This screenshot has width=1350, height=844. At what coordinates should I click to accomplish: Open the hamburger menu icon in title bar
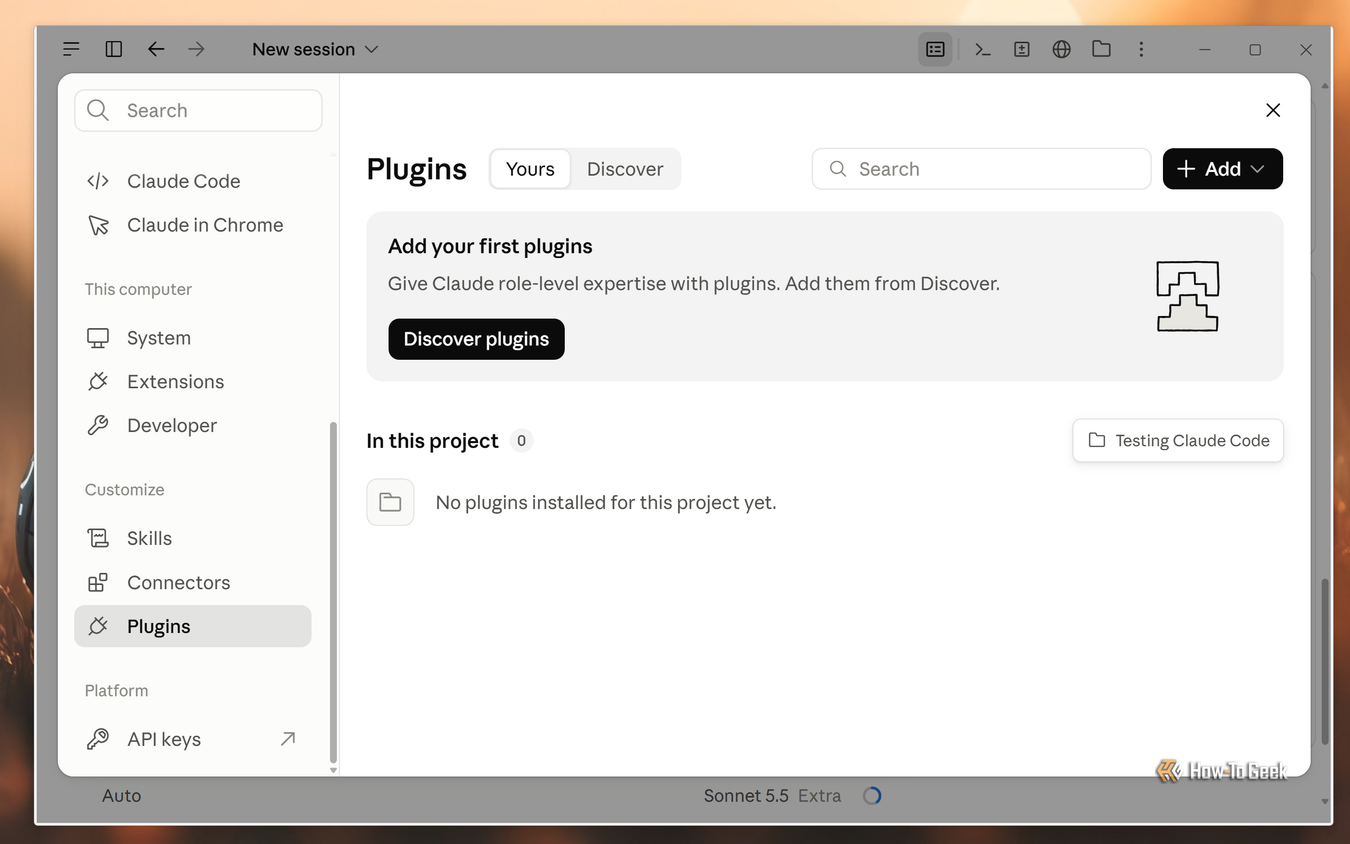(71, 49)
